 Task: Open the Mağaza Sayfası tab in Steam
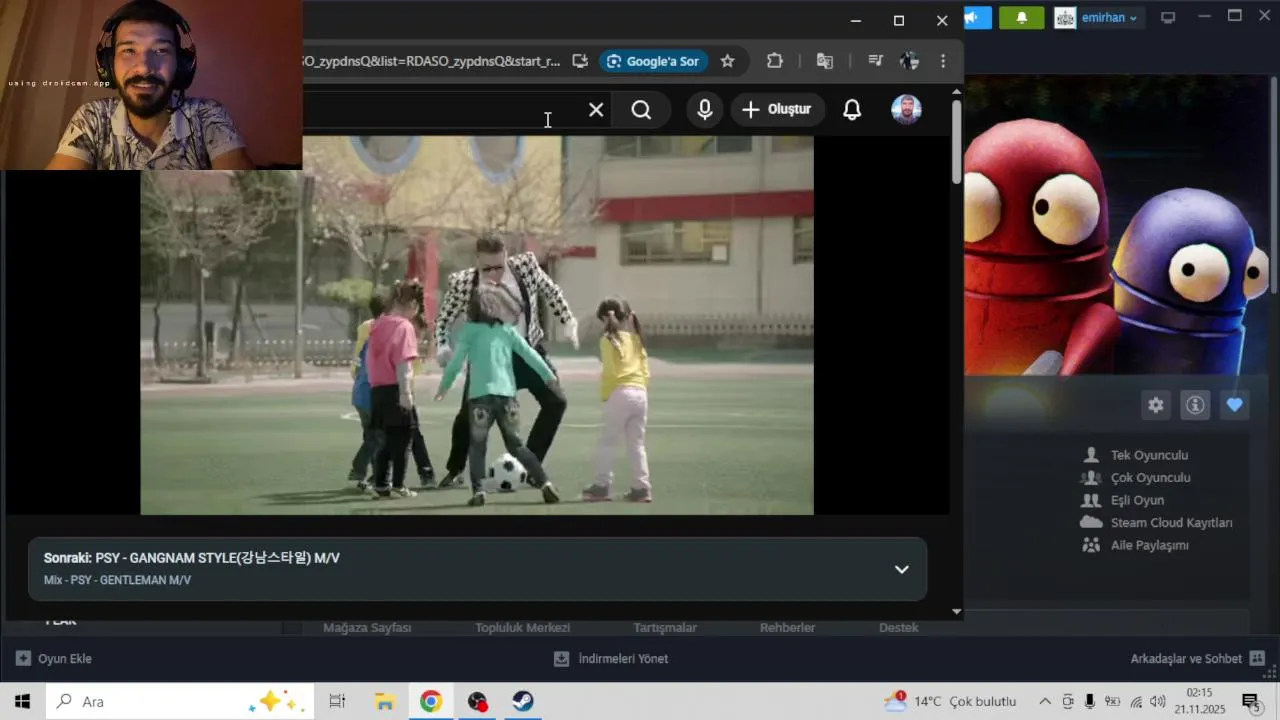367,628
